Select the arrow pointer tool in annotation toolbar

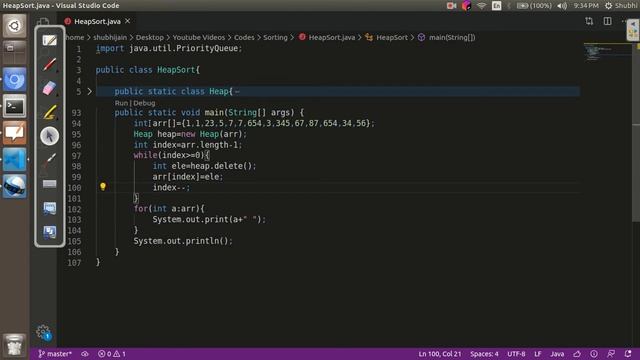tap(49, 136)
